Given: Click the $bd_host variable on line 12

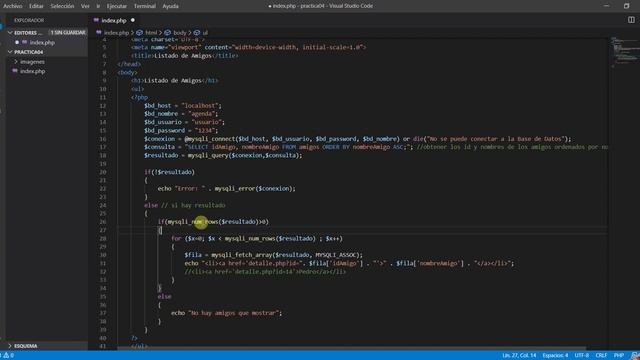Looking at the screenshot, I should coord(158,106).
